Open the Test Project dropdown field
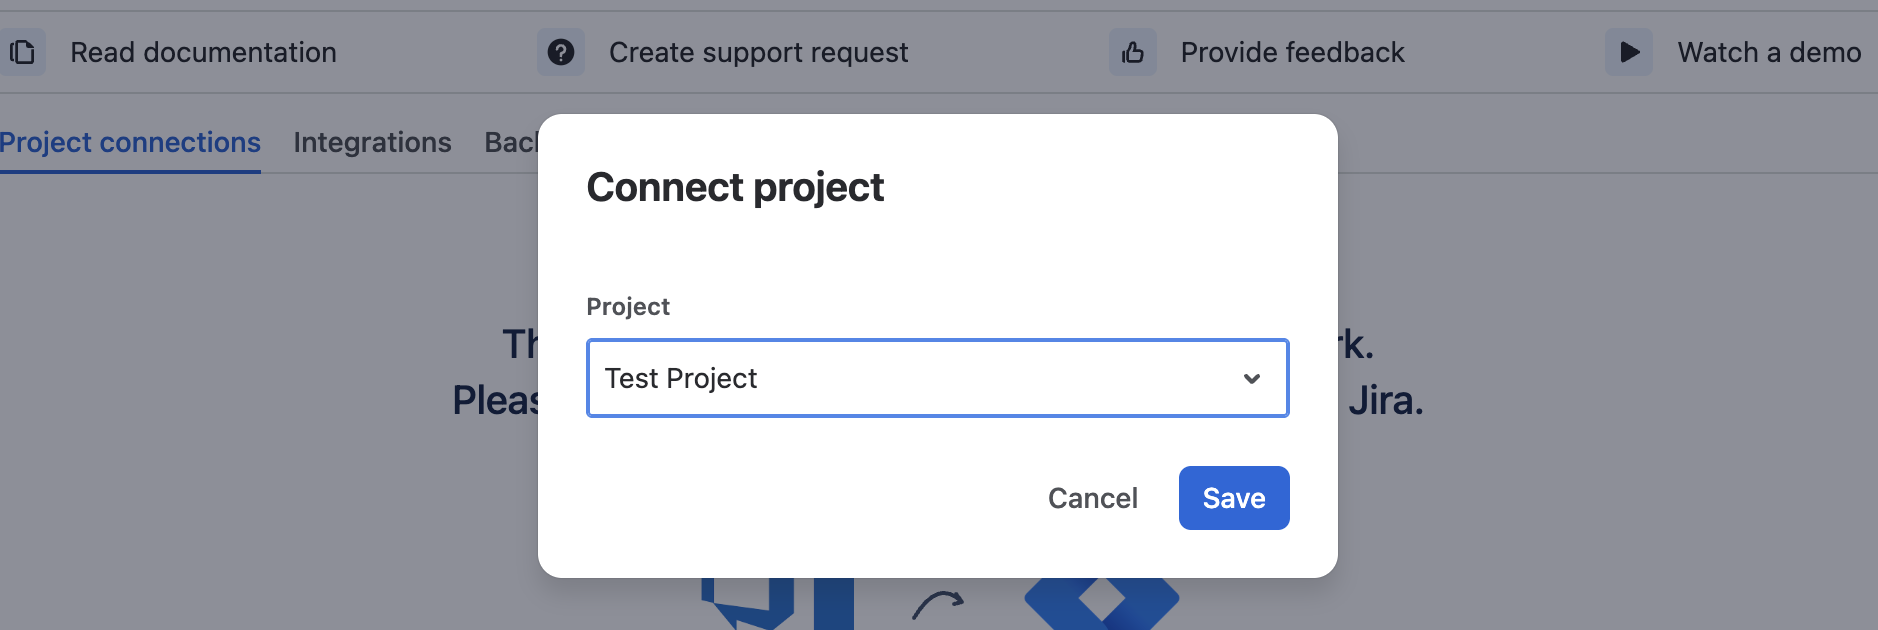 tap(938, 378)
